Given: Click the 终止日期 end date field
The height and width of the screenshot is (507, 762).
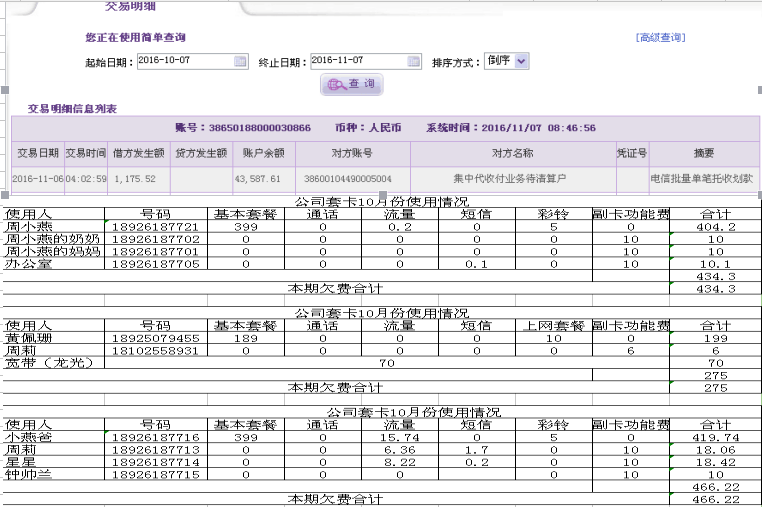Looking at the screenshot, I should tap(359, 62).
